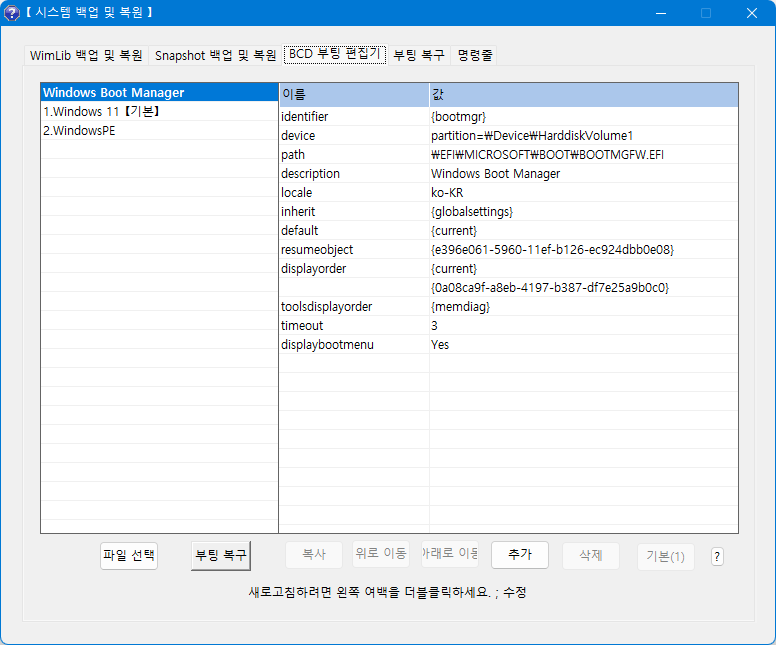The width and height of the screenshot is (776, 645).
Task: Click the 복사 button
Action: (314, 554)
